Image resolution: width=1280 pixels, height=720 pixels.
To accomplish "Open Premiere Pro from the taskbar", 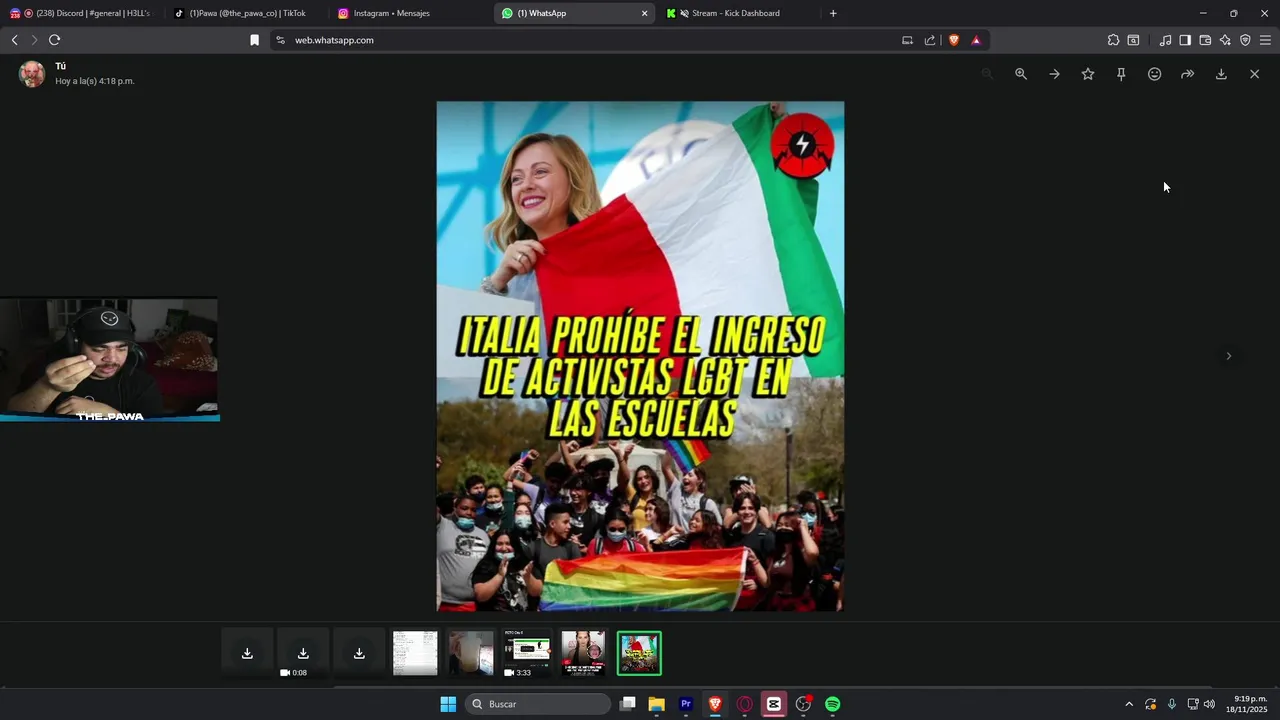I will [686, 704].
